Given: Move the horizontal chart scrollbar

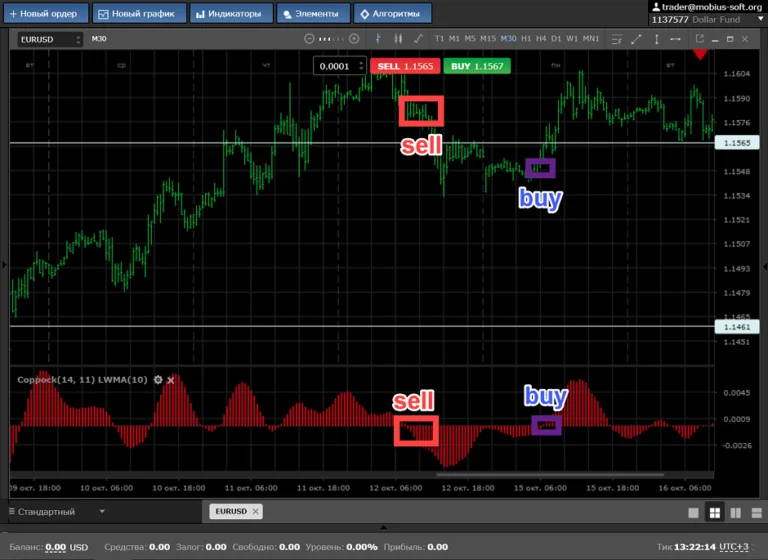Looking at the screenshot, I should (550, 474).
